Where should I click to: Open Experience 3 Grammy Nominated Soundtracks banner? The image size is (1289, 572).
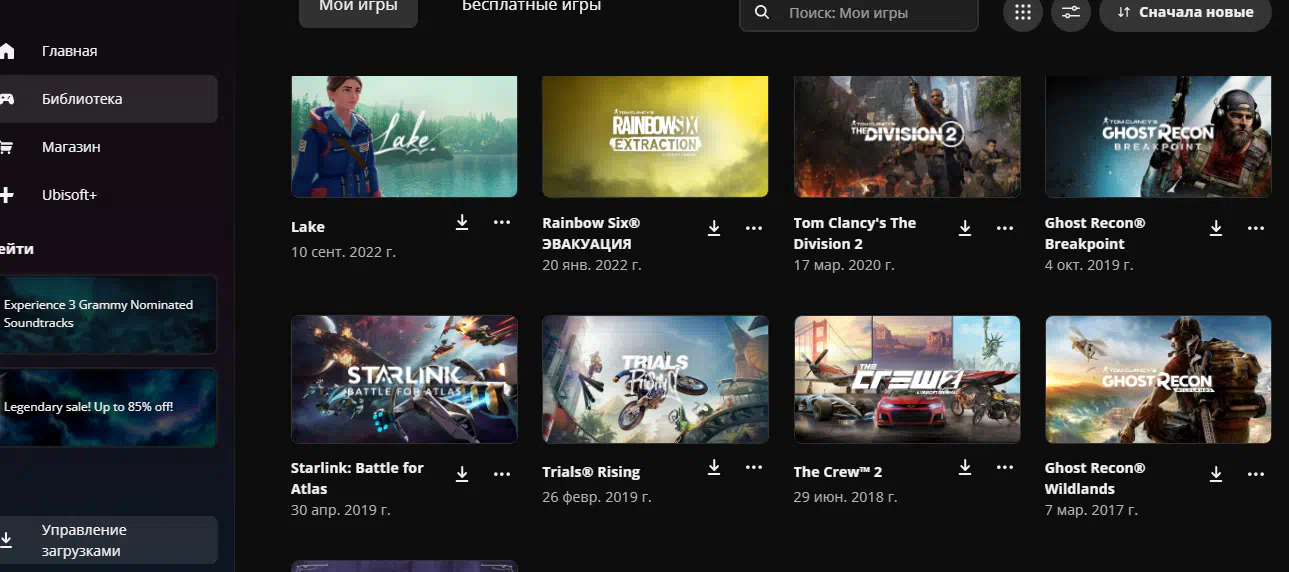click(108, 314)
